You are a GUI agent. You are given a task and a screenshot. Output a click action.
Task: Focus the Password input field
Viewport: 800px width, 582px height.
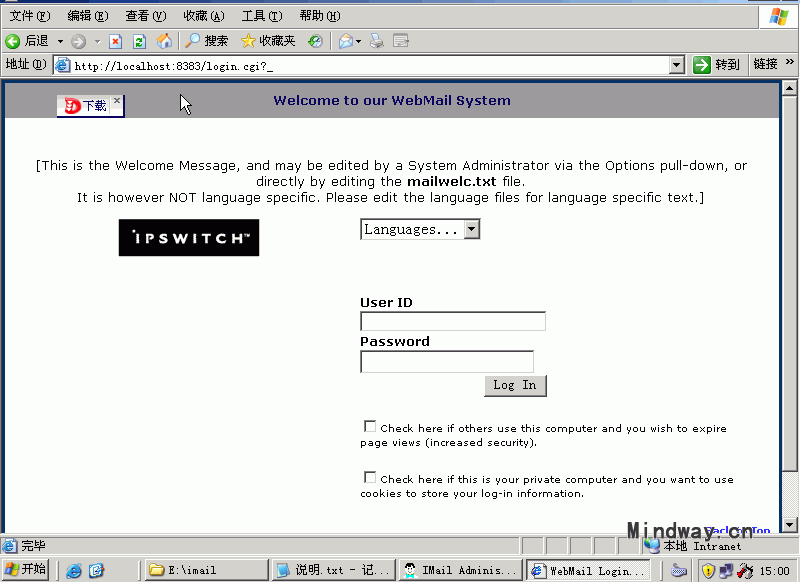tap(446, 361)
